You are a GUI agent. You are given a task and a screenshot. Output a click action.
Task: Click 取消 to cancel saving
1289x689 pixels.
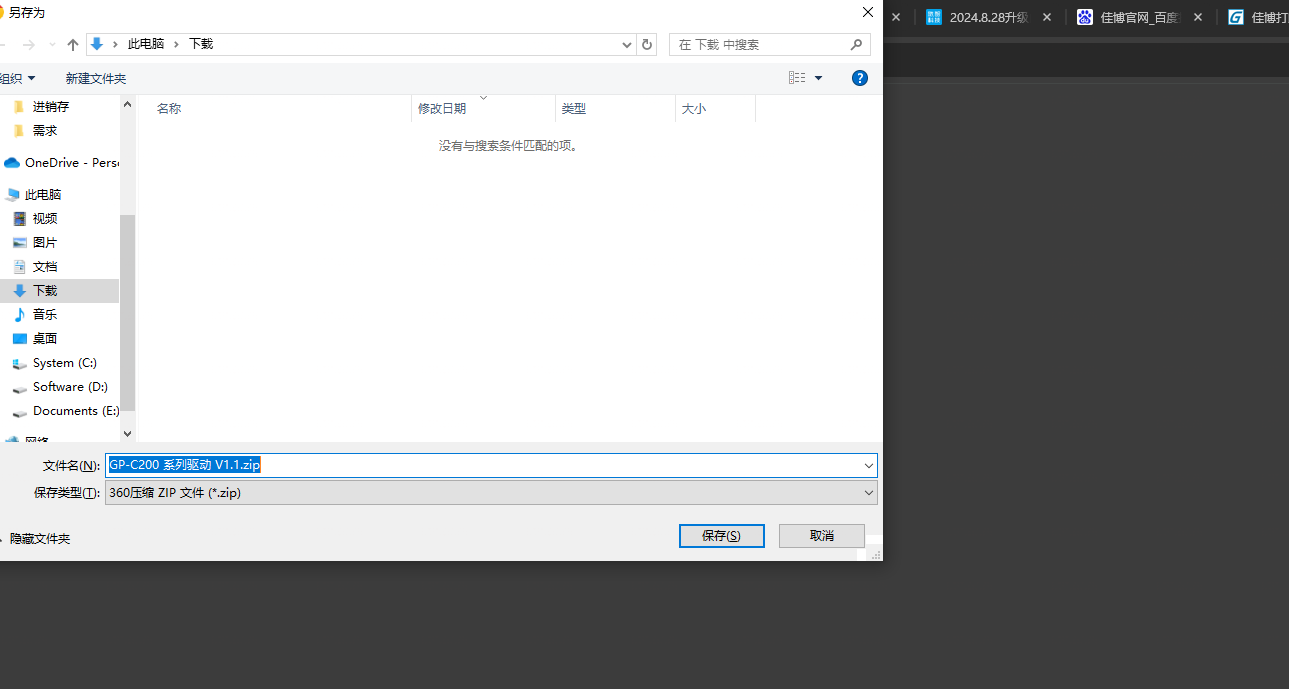coord(821,536)
